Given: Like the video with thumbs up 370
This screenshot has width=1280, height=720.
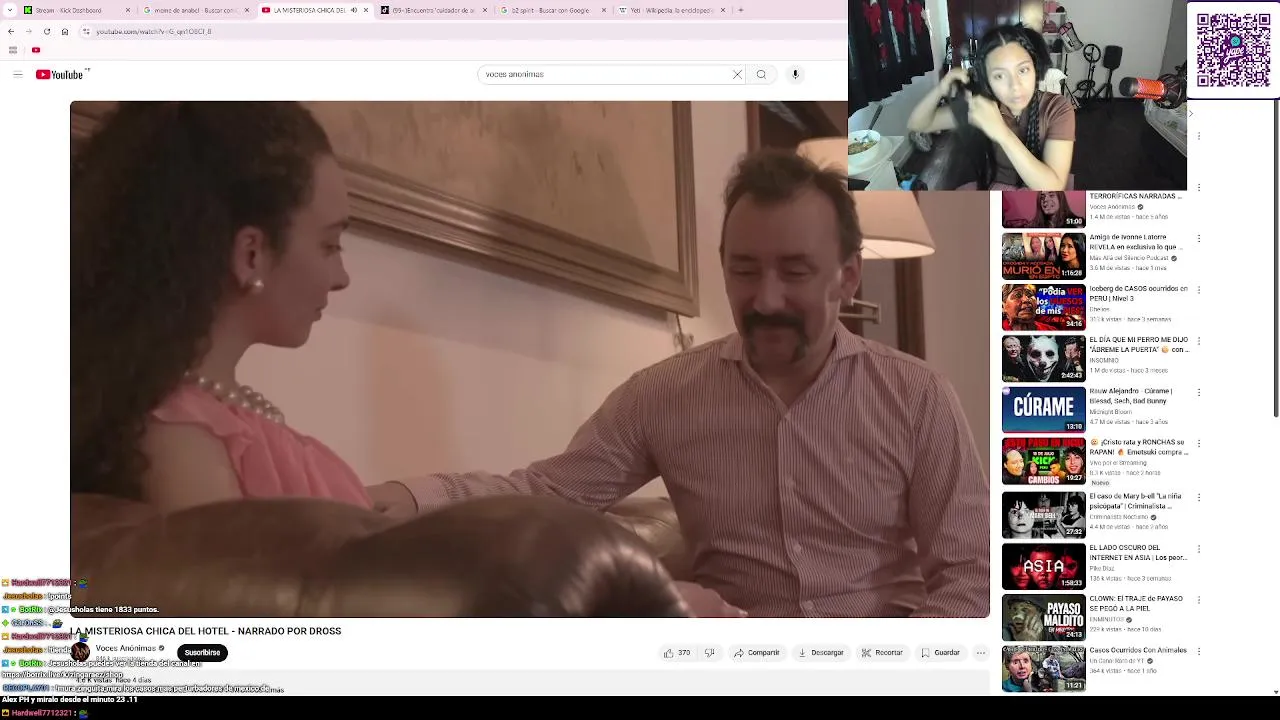Looking at the screenshot, I should (x=677, y=653).
